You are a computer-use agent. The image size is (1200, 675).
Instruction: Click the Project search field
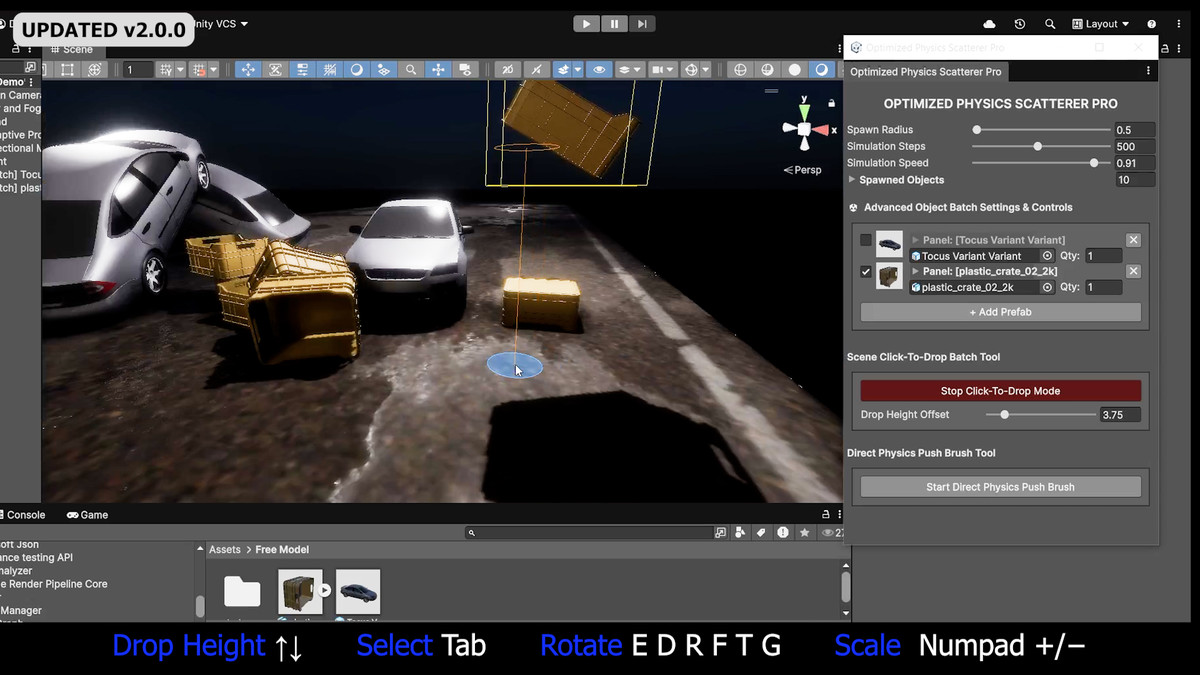(590, 533)
